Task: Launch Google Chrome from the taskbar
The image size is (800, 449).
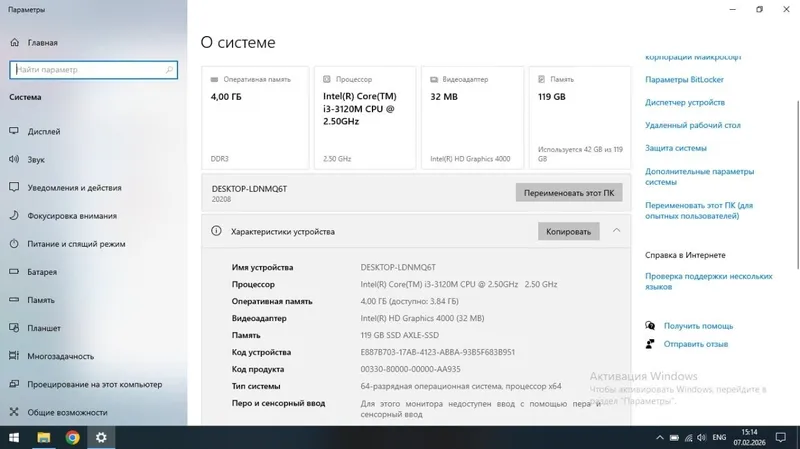Action: 72,437
